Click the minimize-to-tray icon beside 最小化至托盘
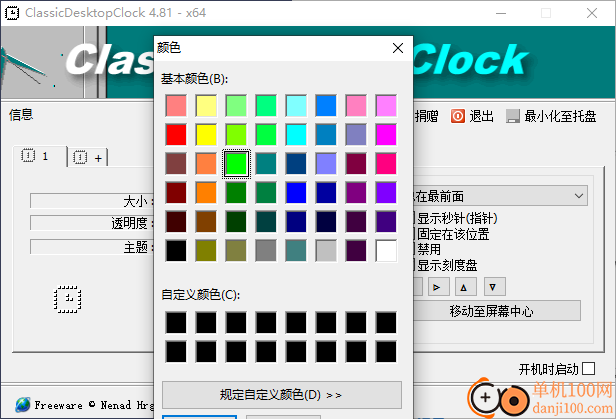Viewport: 616px width, 419px height. click(513, 116)
